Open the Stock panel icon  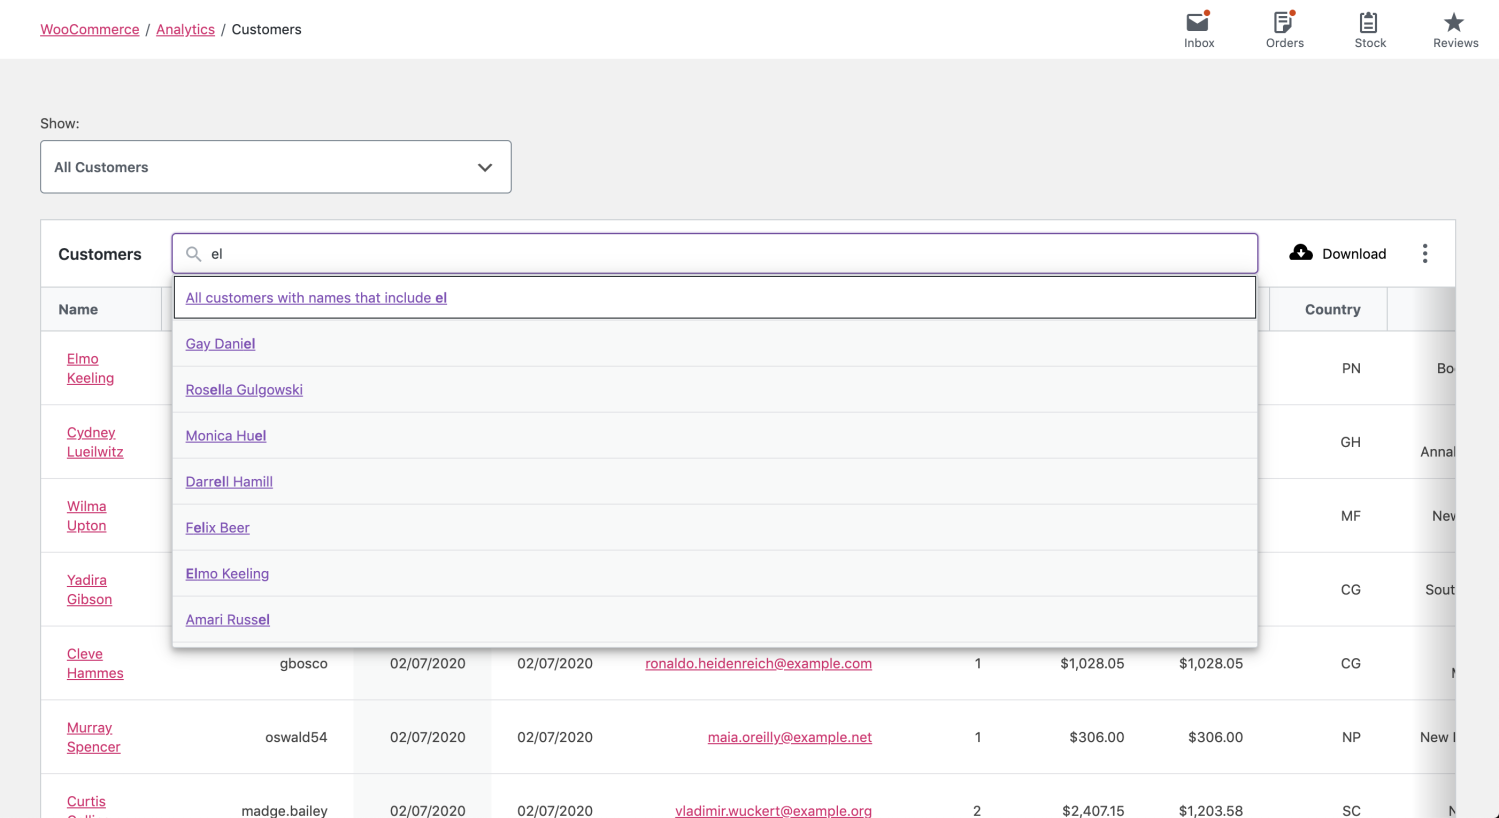pos(1369,22)
